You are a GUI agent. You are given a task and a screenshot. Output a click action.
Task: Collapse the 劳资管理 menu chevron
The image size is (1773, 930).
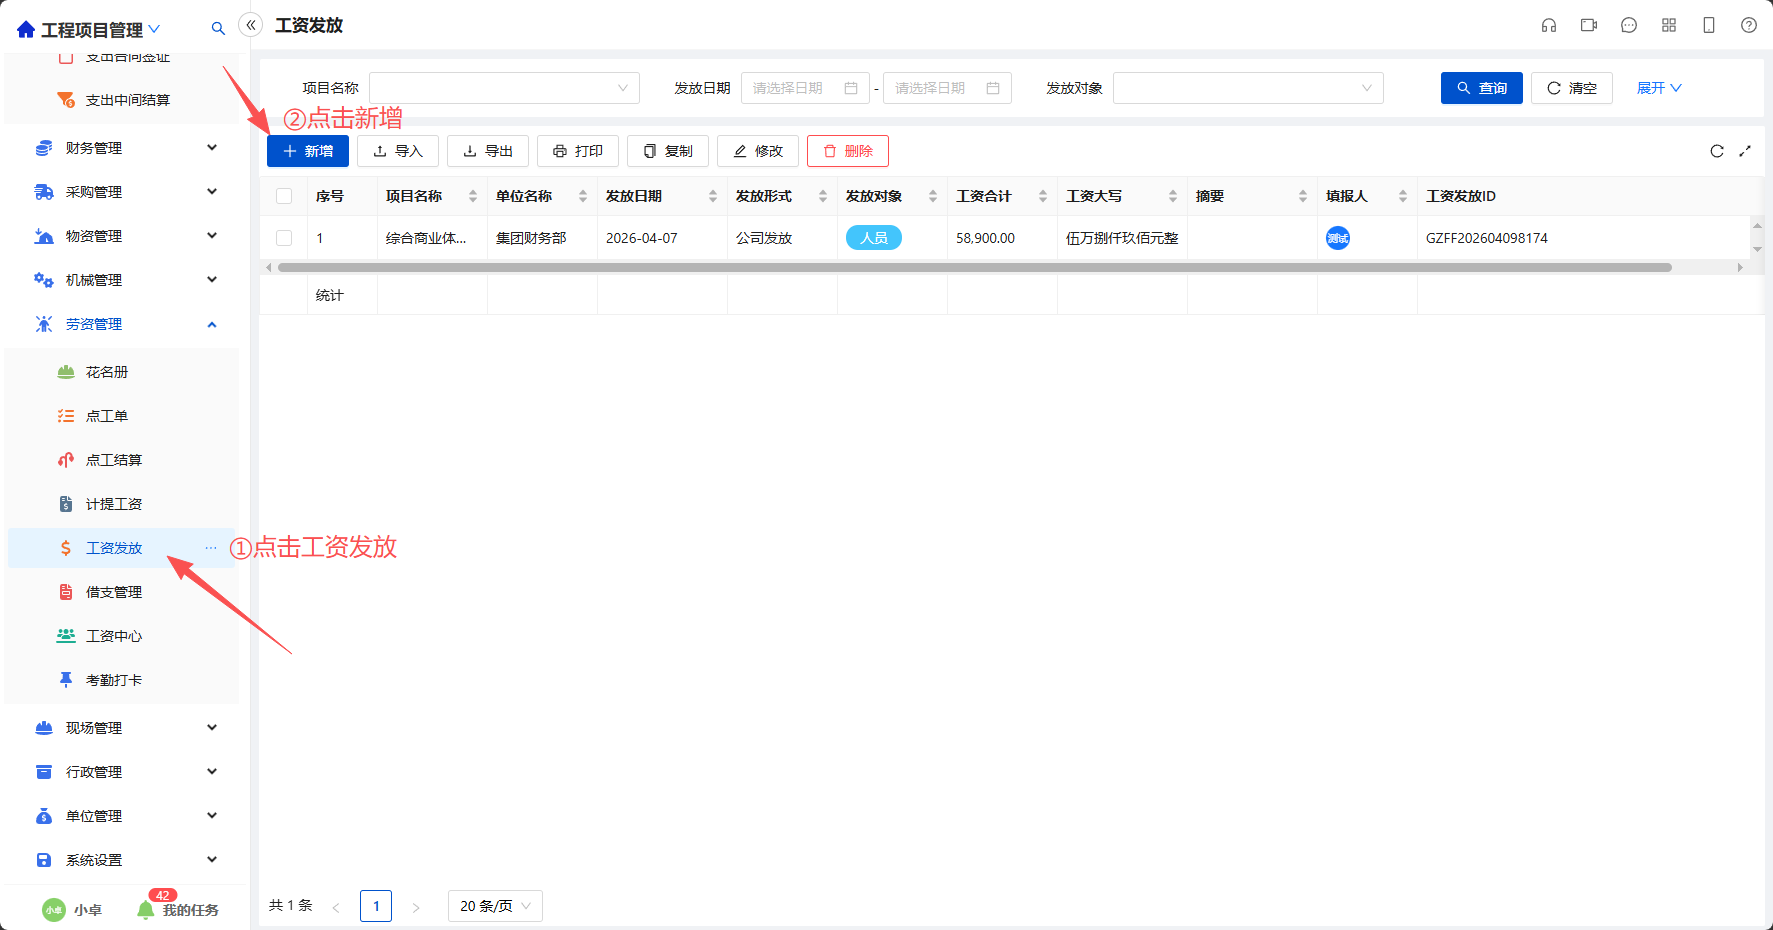point(212,324)
